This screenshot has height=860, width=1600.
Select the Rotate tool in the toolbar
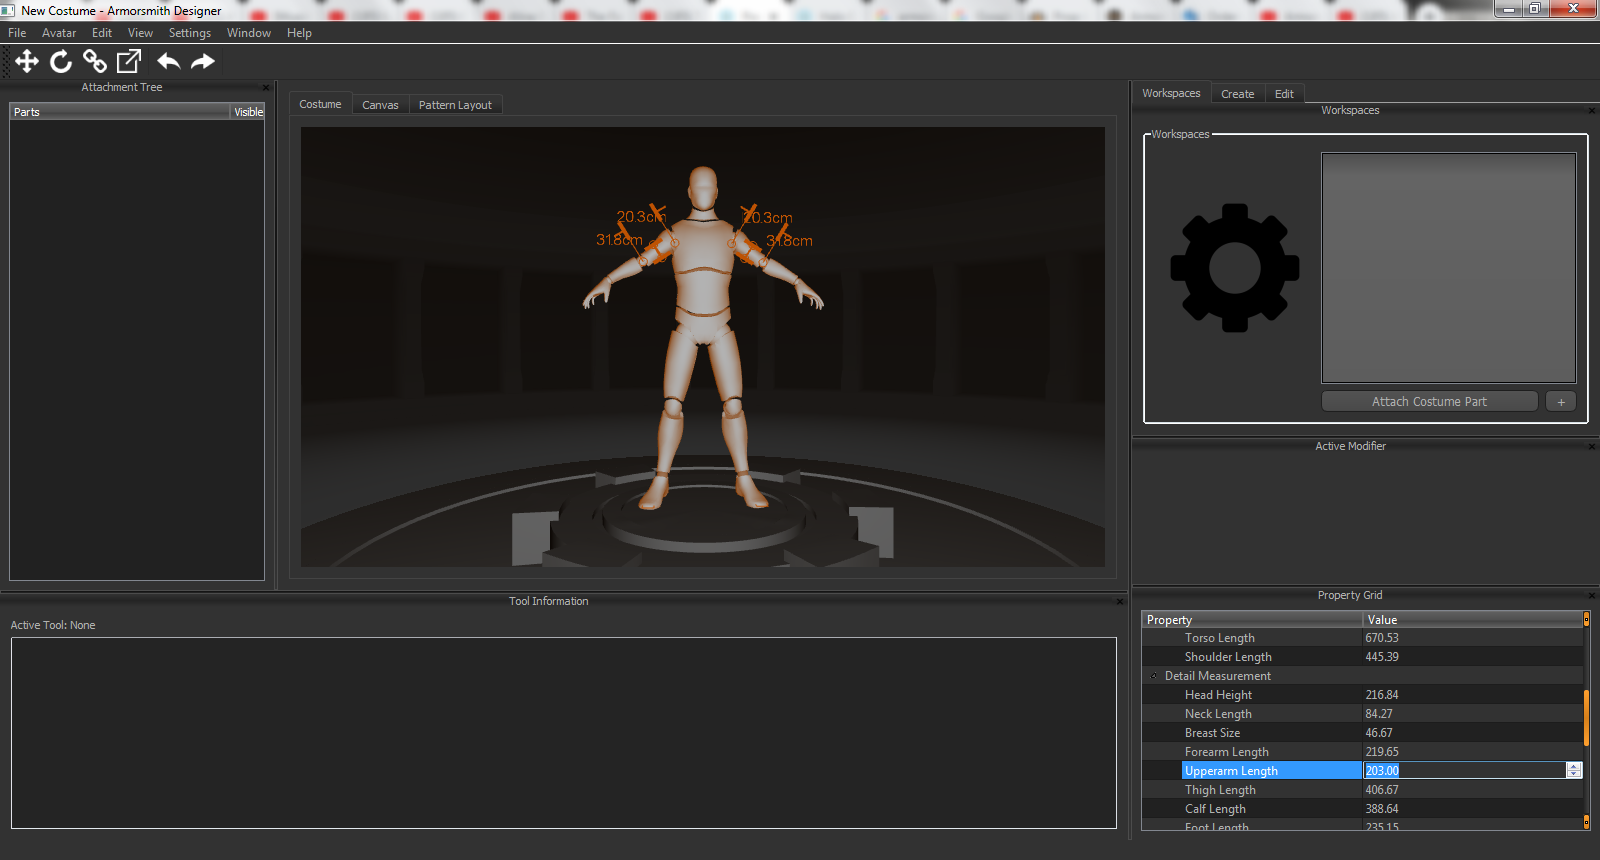[x=61, y=62]
